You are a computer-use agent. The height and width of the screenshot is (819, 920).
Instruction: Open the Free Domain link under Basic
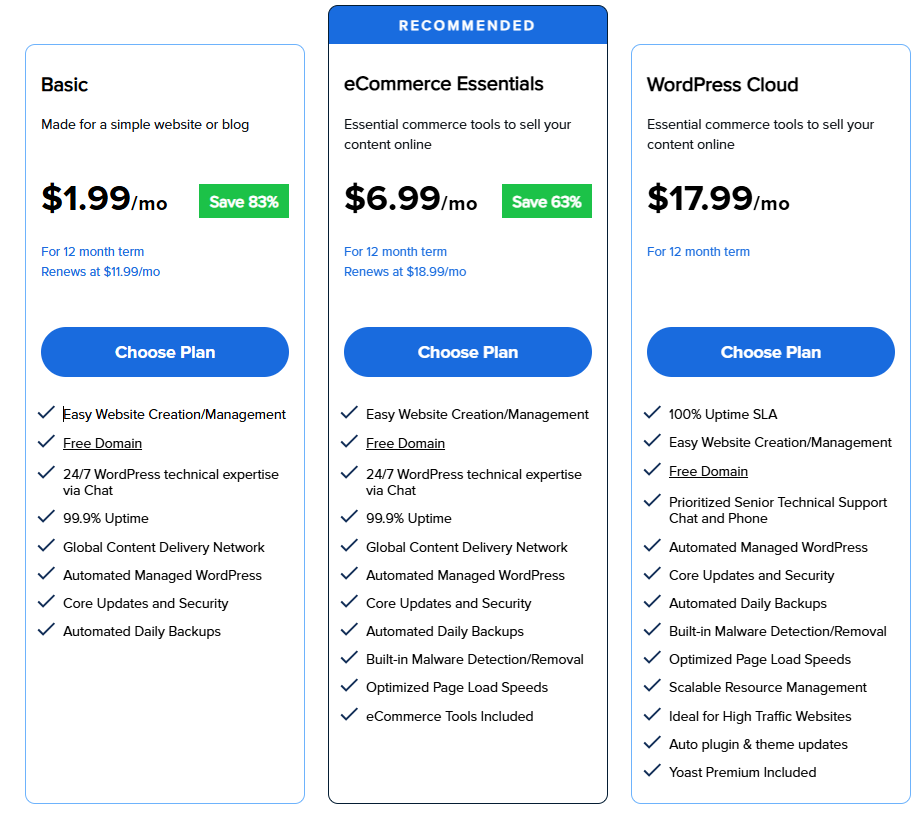click(102, 443)
